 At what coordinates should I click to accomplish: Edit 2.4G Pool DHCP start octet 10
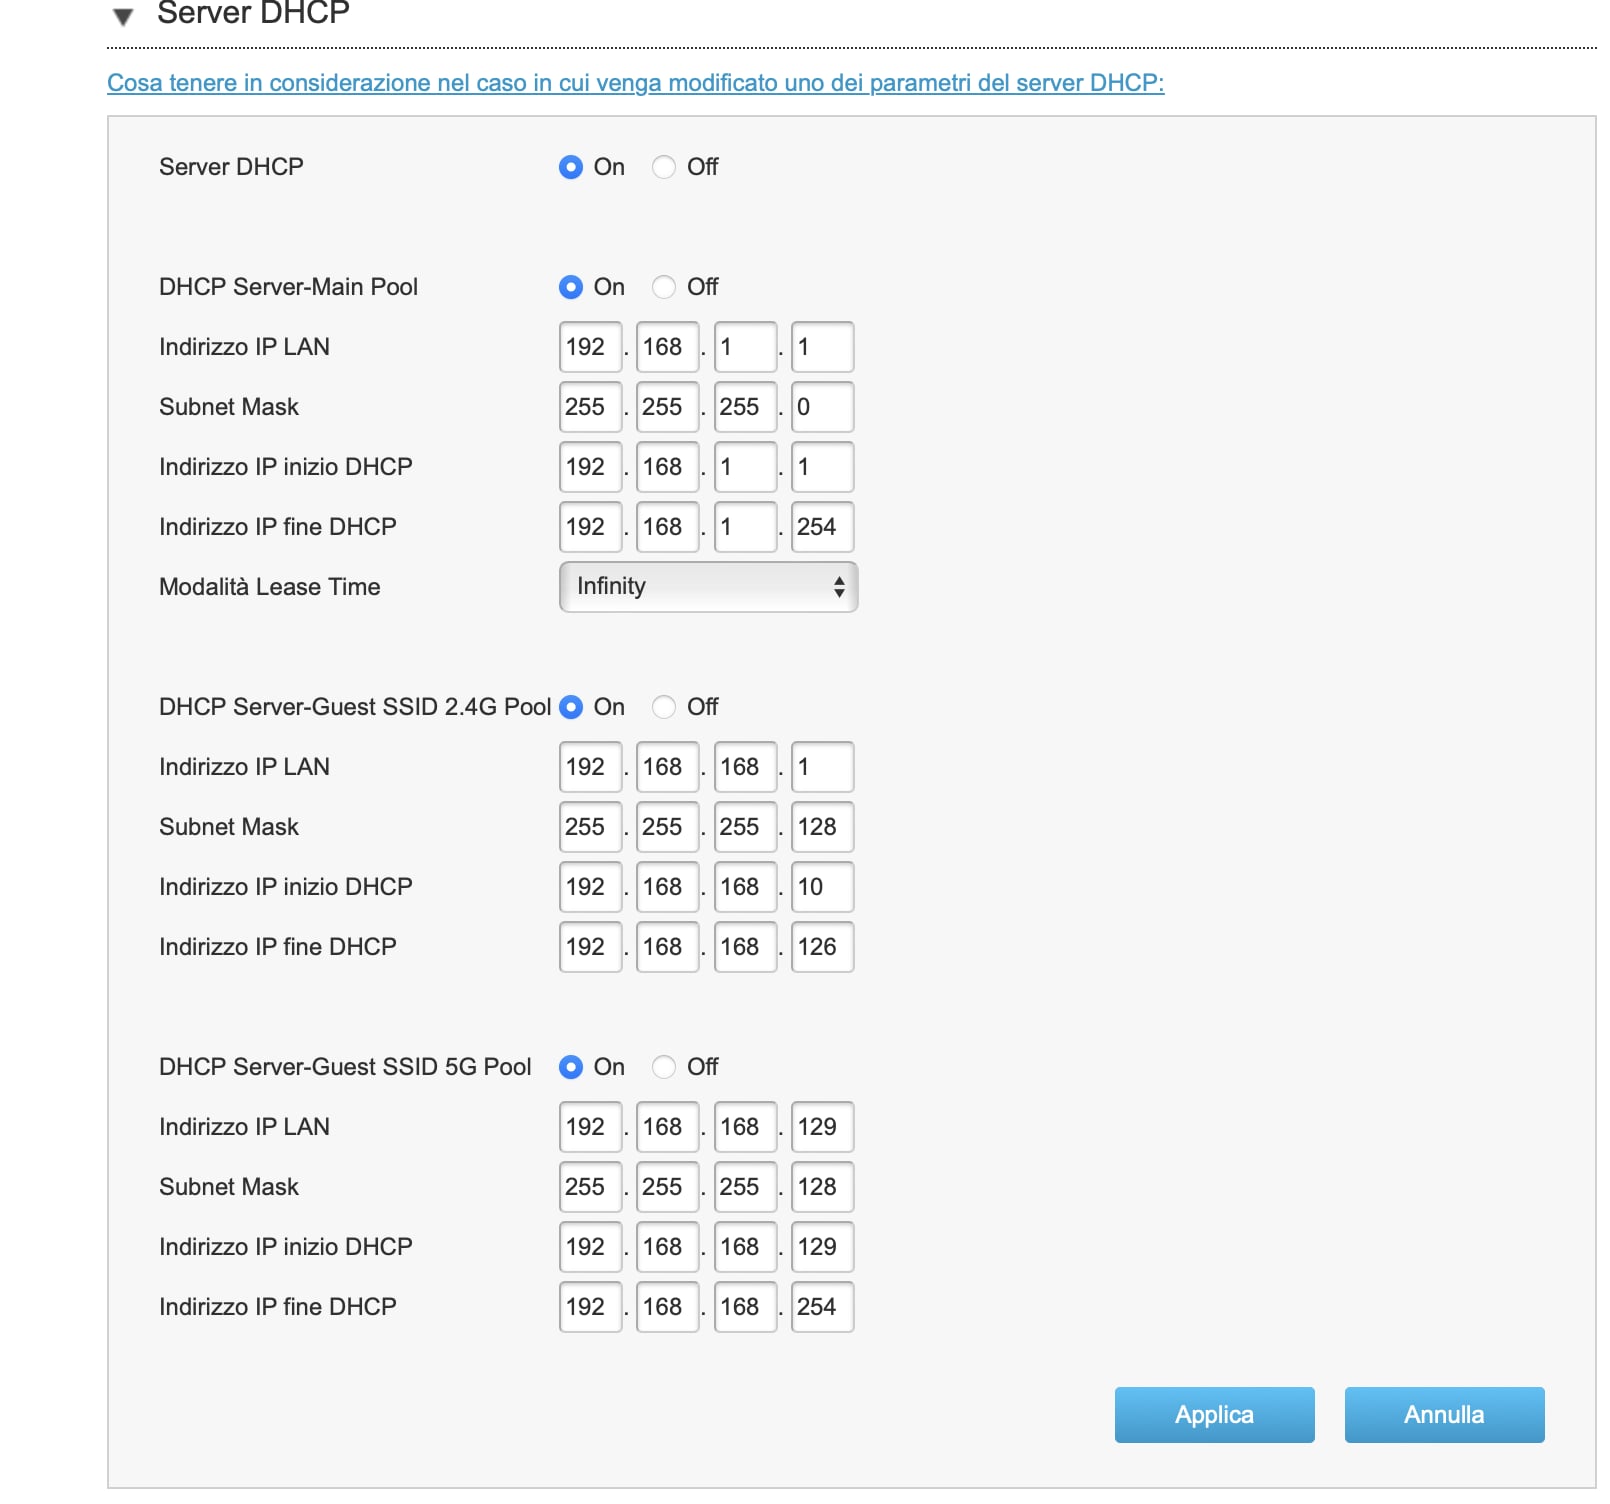pyautogui.click(x=822, y=887)
